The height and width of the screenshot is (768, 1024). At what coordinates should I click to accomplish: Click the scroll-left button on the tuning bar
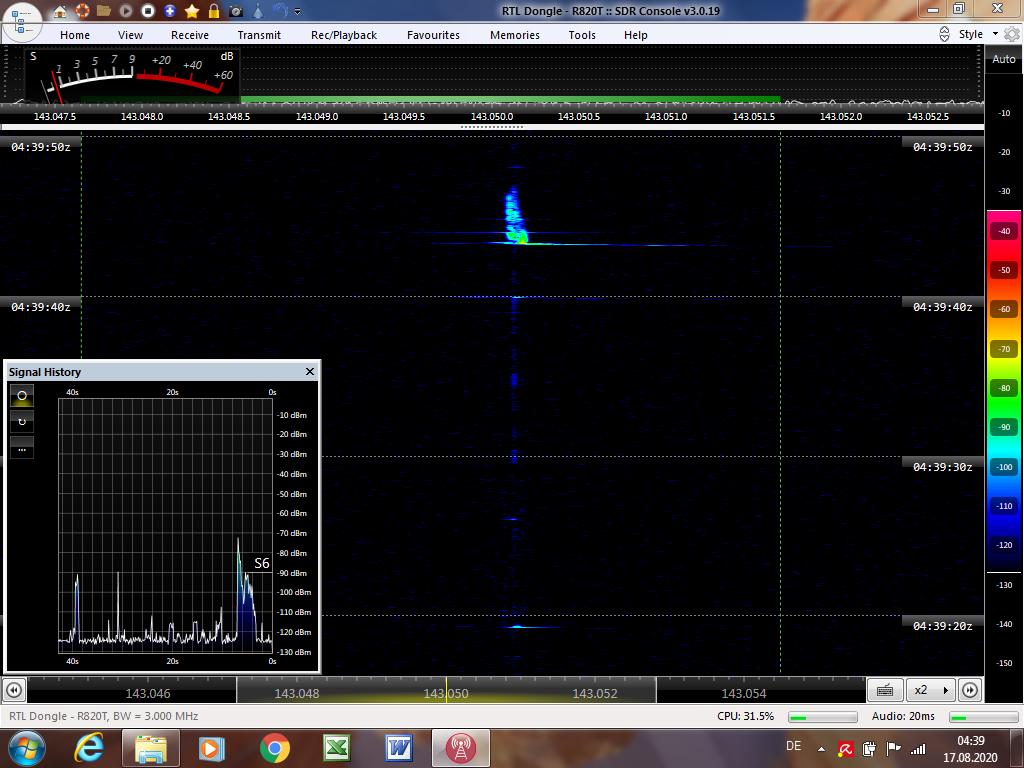(x=14, y=690)
